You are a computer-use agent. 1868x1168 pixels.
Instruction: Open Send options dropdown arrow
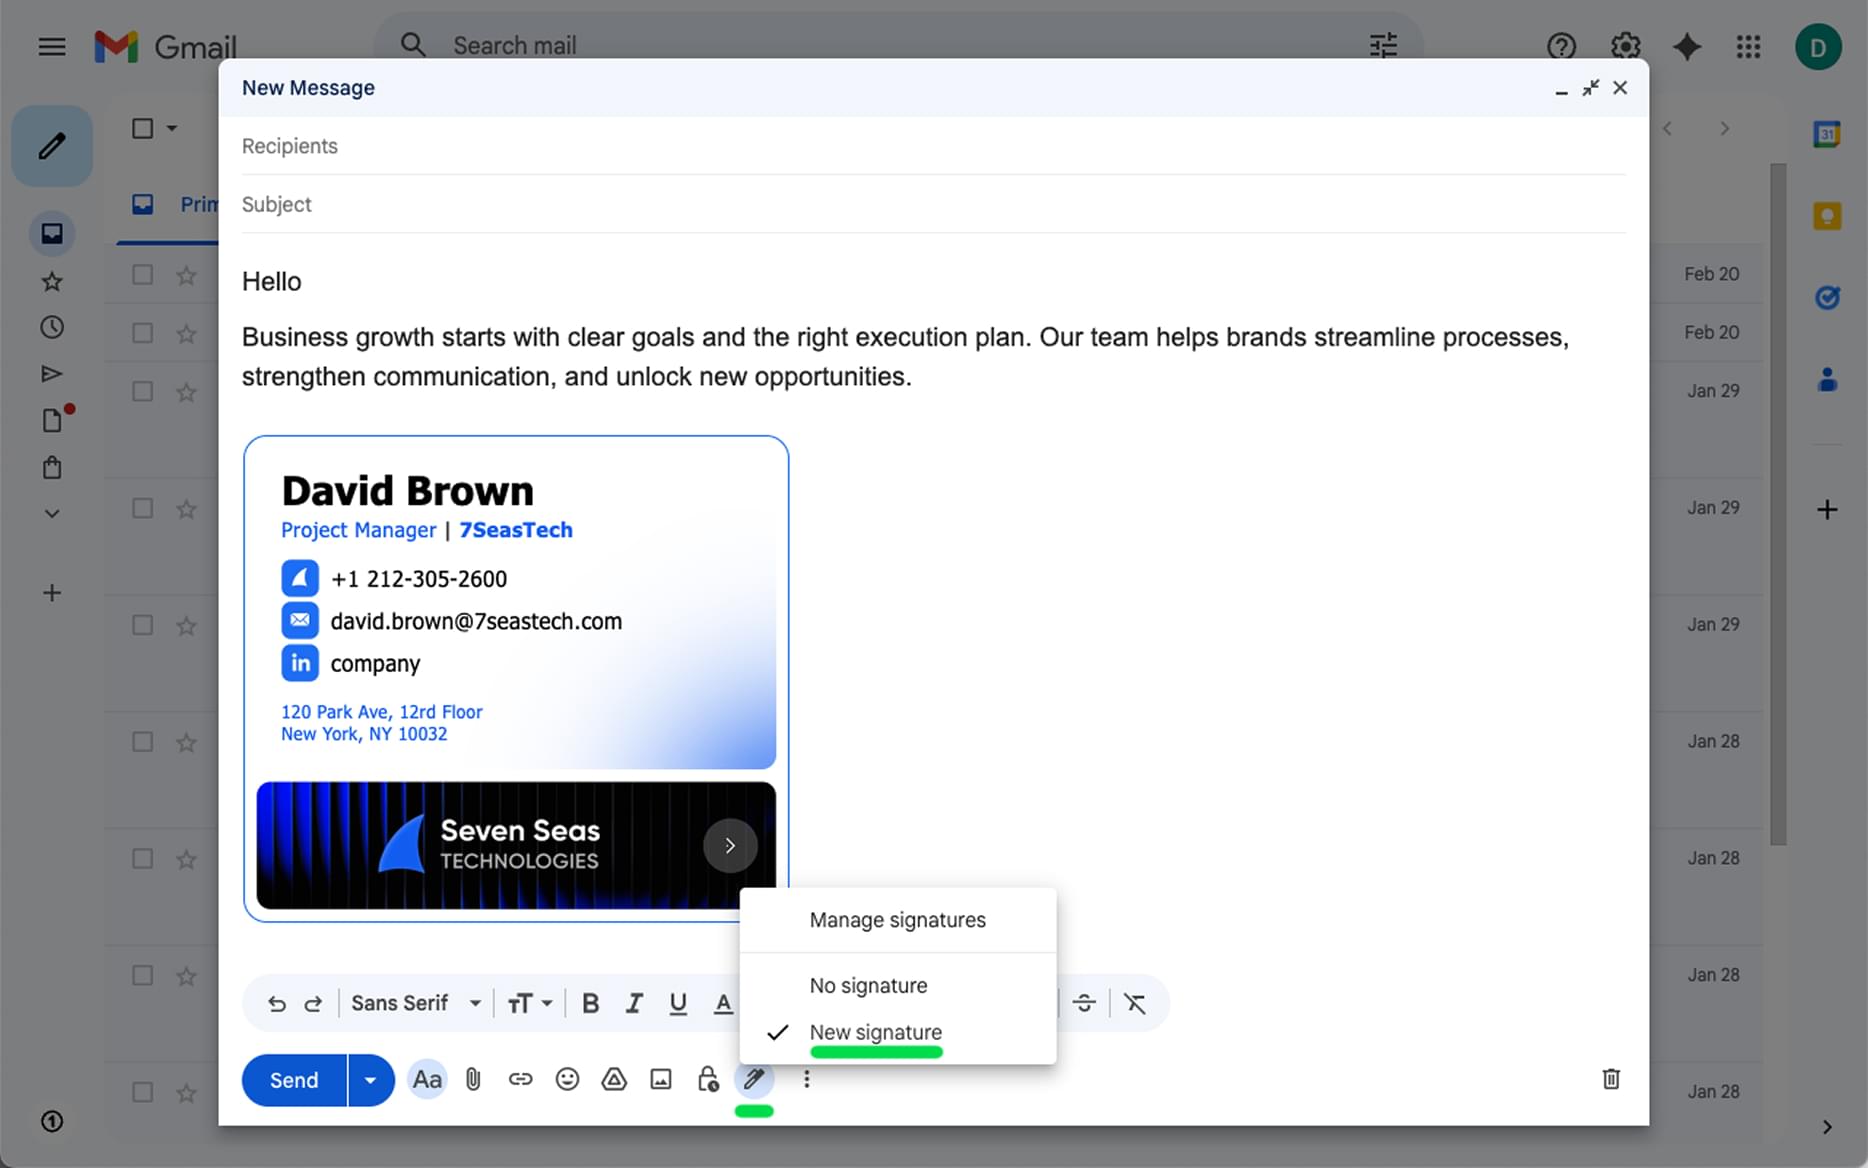pos(371,1080)
